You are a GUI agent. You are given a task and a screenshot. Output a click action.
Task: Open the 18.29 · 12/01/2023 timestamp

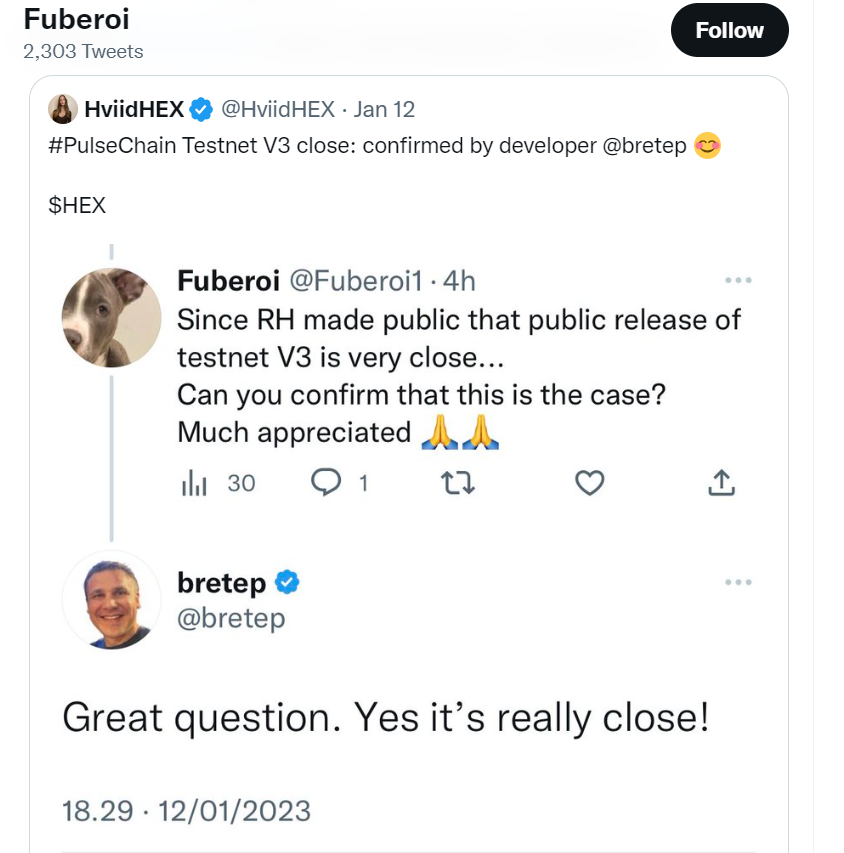click(186, 811)
